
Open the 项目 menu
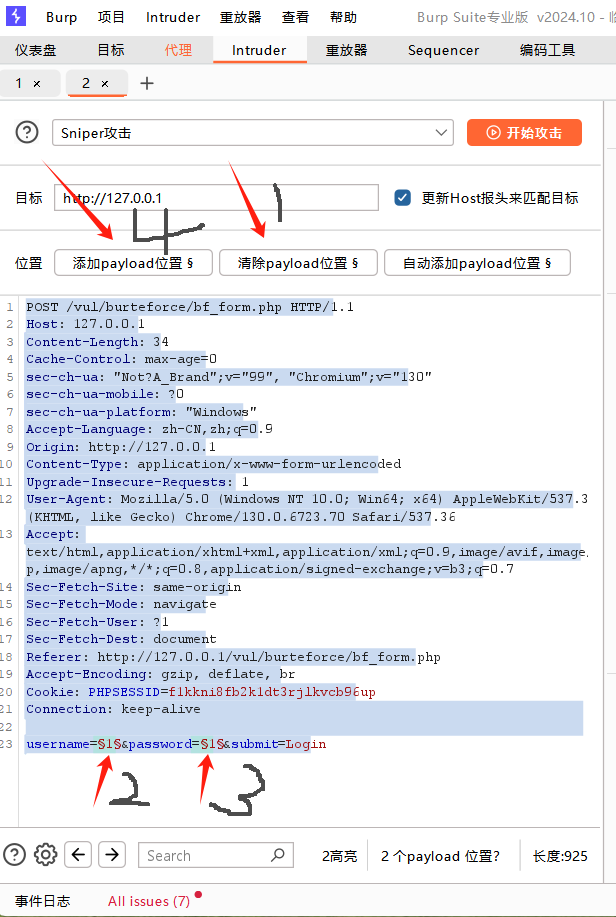[x=111, y=17]
